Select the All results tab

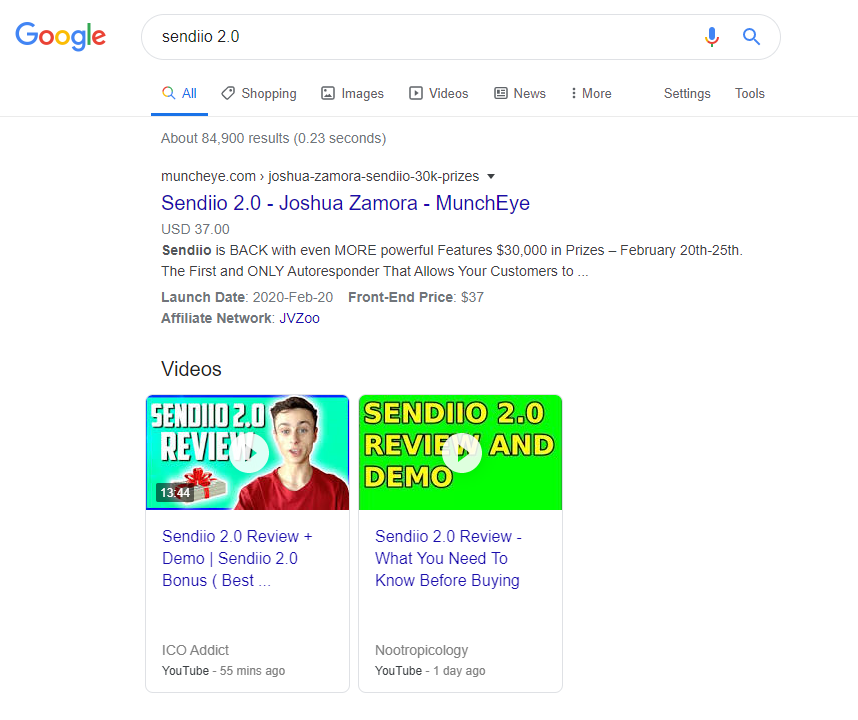(x=179, y=93)
